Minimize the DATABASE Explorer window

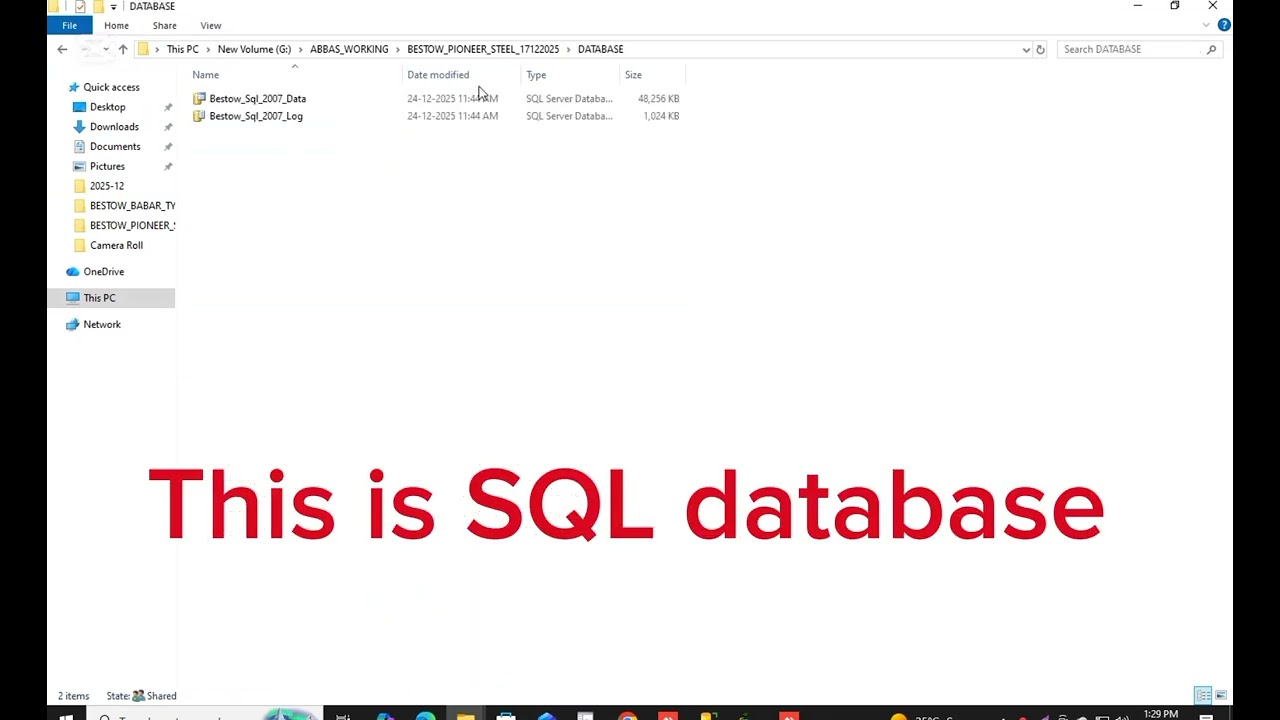point(1137,6)
